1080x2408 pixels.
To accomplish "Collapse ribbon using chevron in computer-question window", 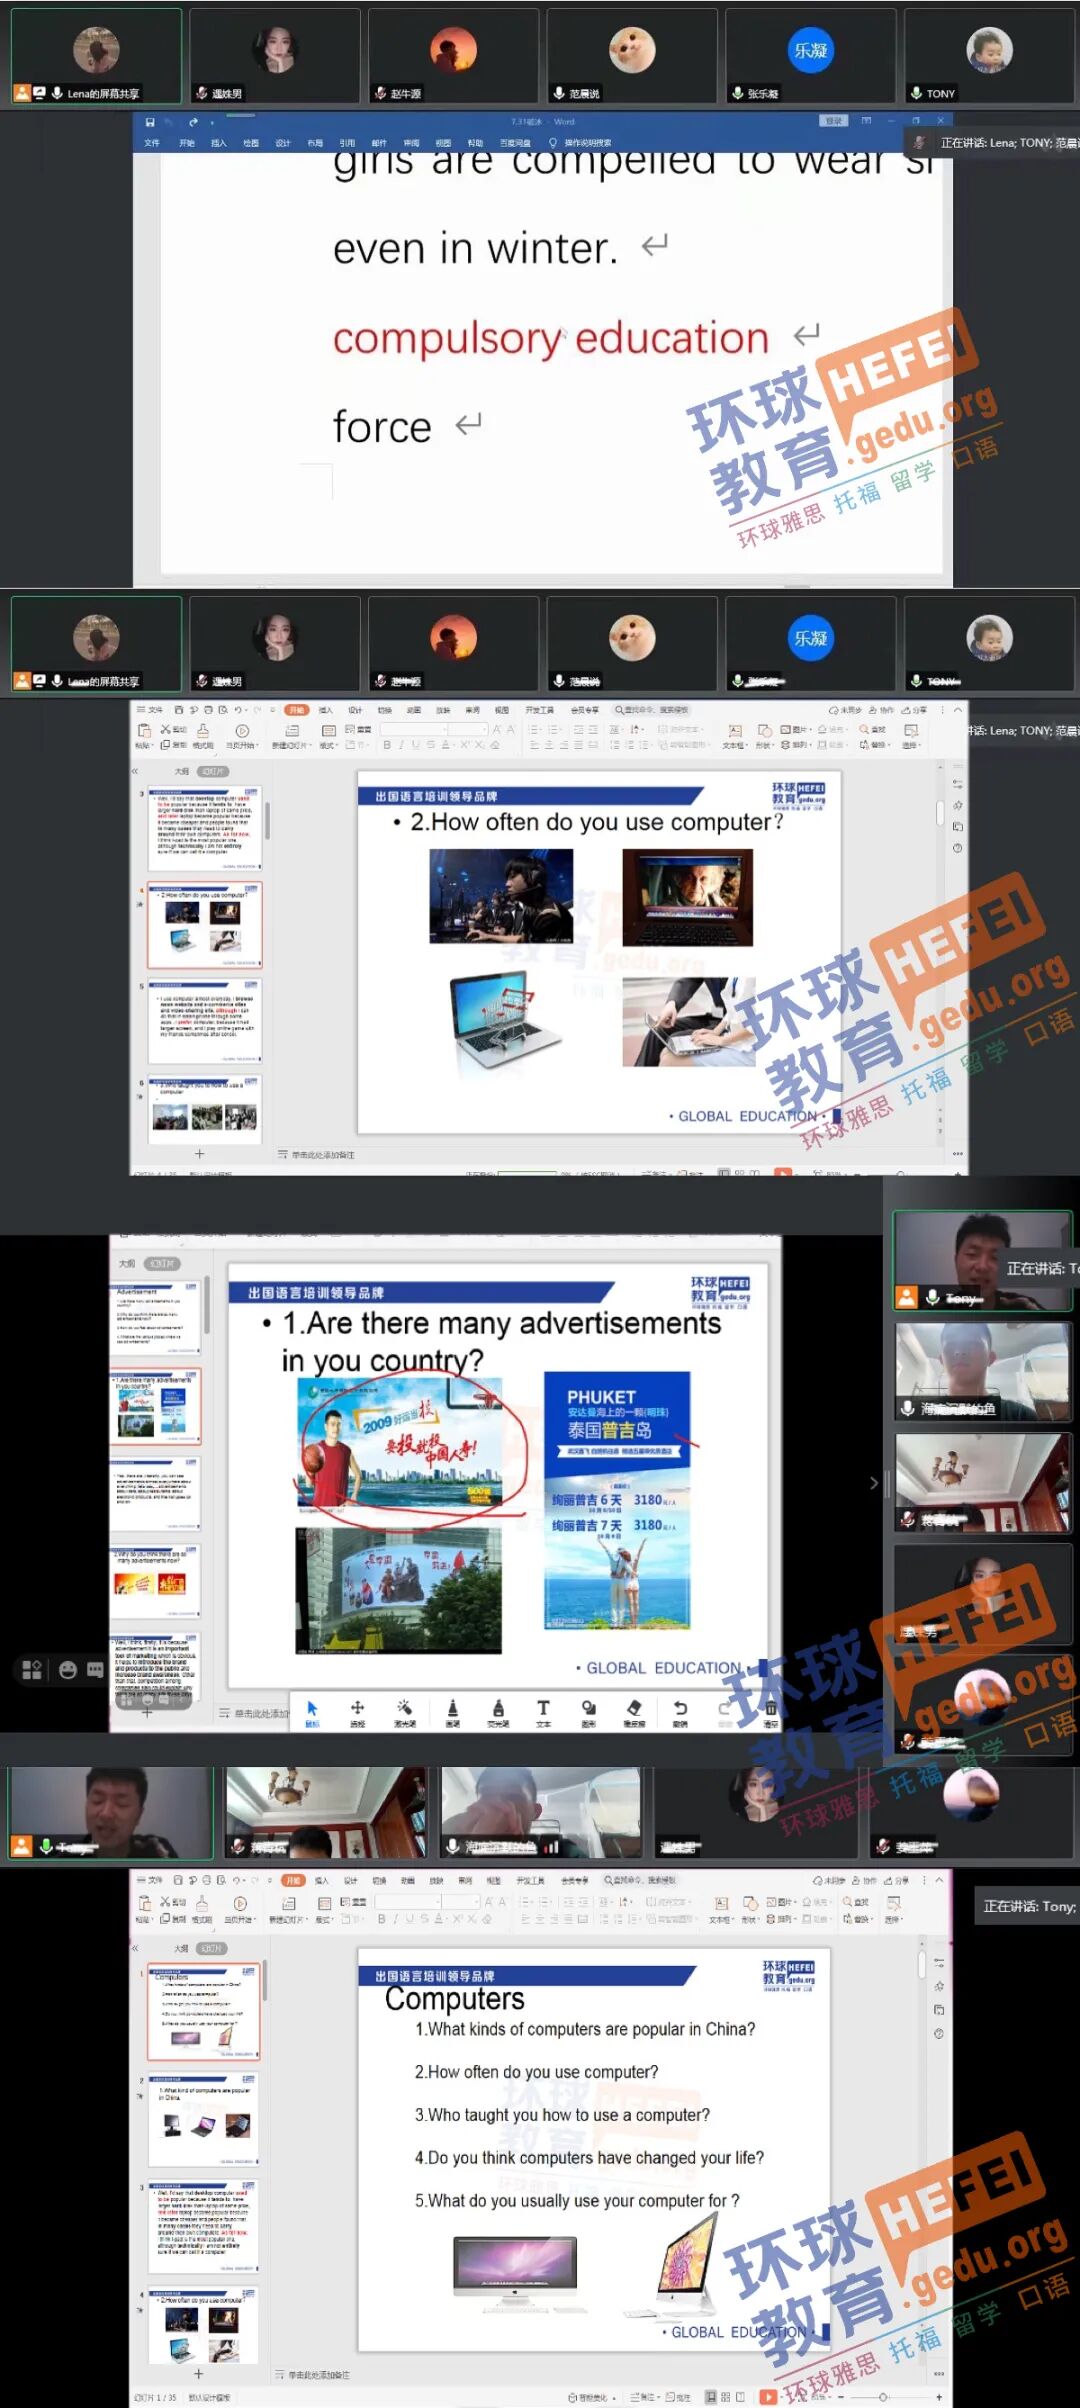I will (957, 709).
